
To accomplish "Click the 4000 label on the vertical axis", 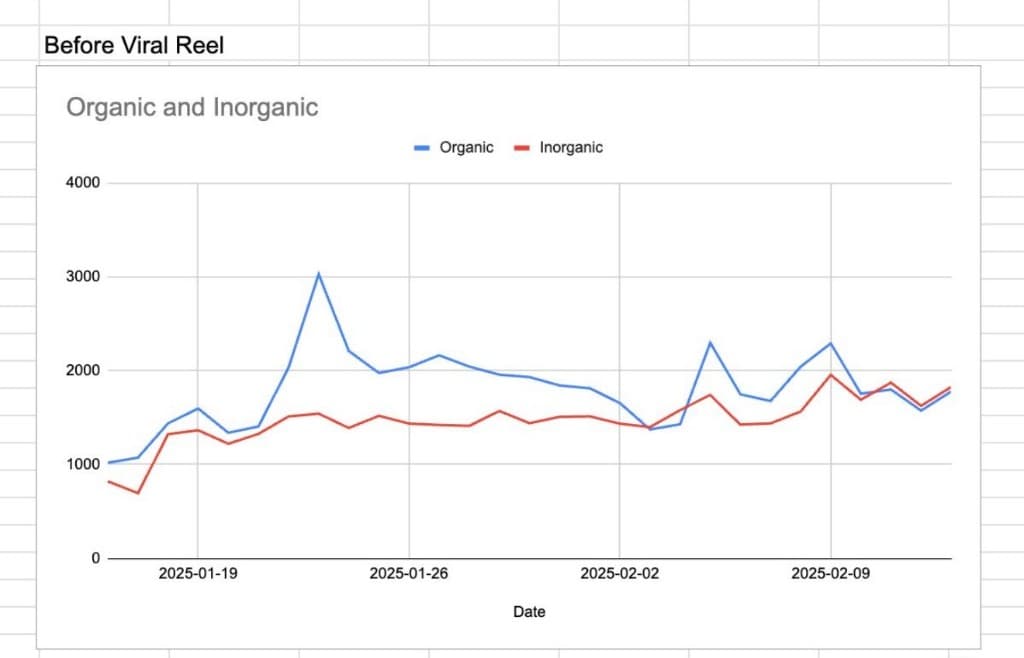I will coord(82,183).
